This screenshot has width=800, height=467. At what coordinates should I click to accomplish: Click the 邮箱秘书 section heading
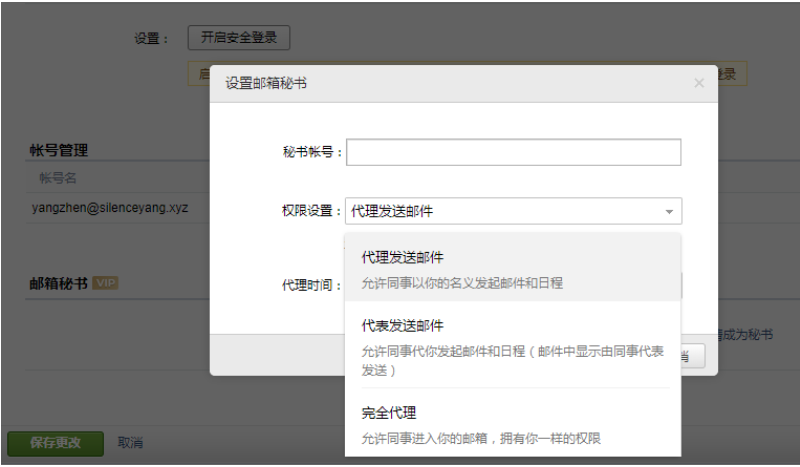(58, 283)
